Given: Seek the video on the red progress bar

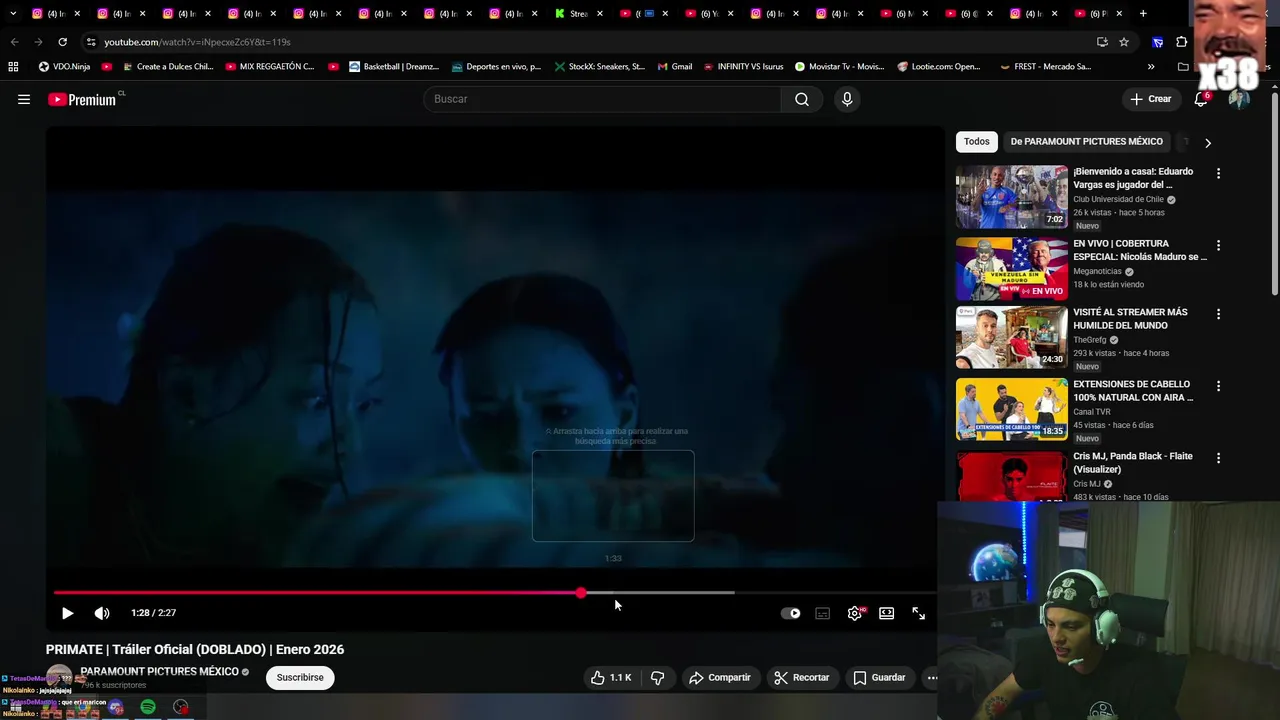Looking at the screenshot, I should [x=316, y=593].
